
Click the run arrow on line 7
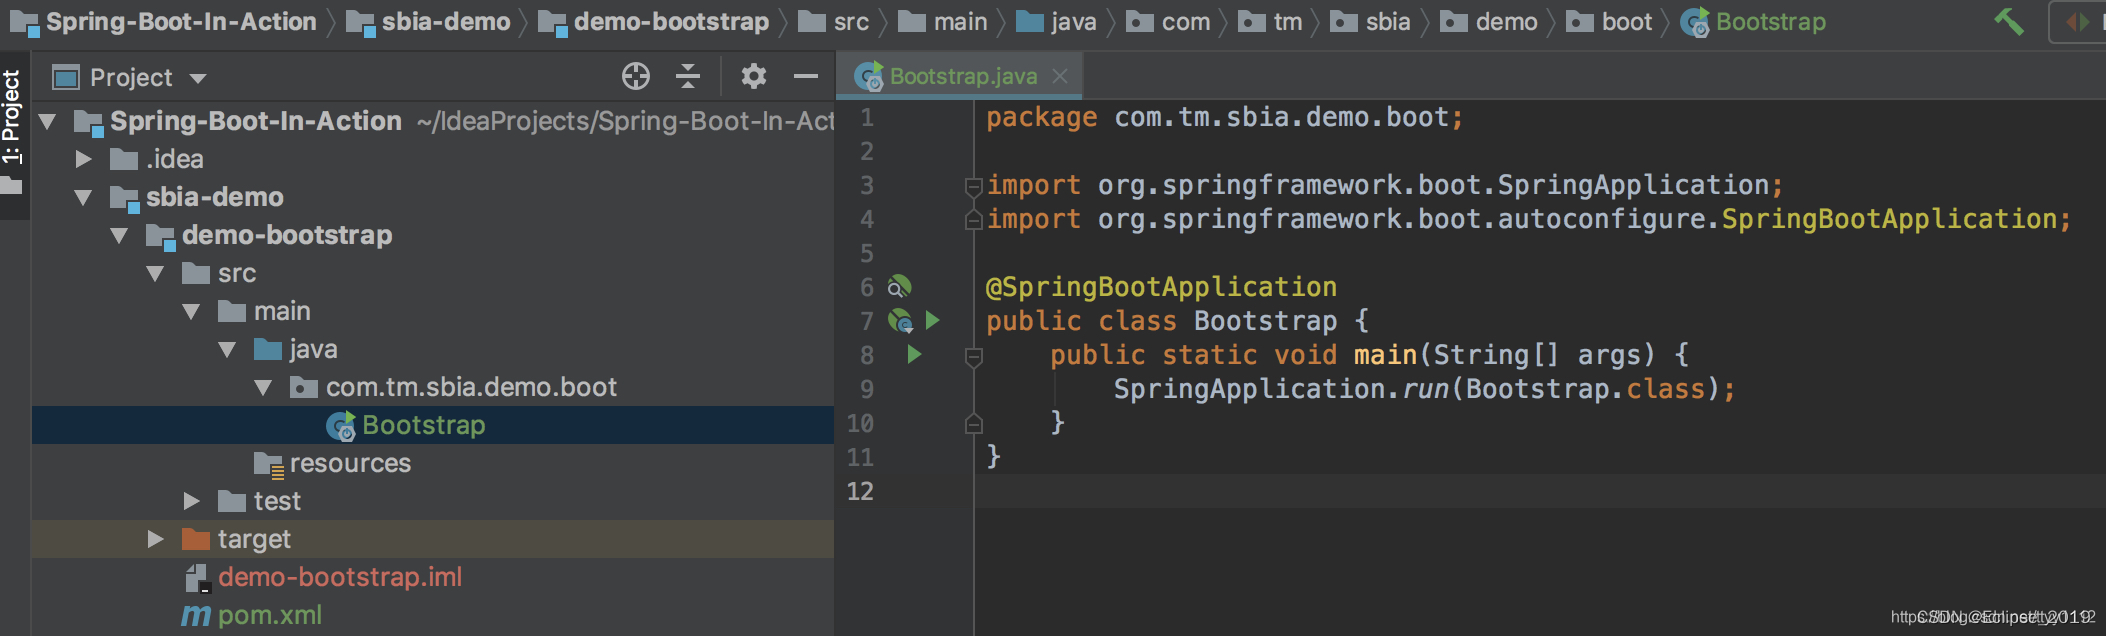point(932,320)
